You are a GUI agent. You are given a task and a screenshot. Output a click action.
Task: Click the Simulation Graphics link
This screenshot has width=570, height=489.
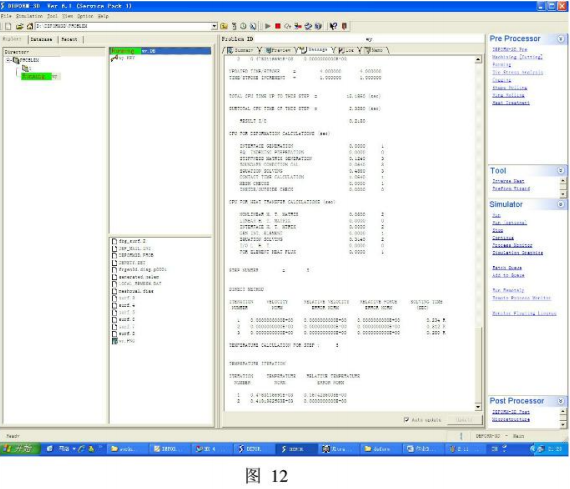[518, 253]
